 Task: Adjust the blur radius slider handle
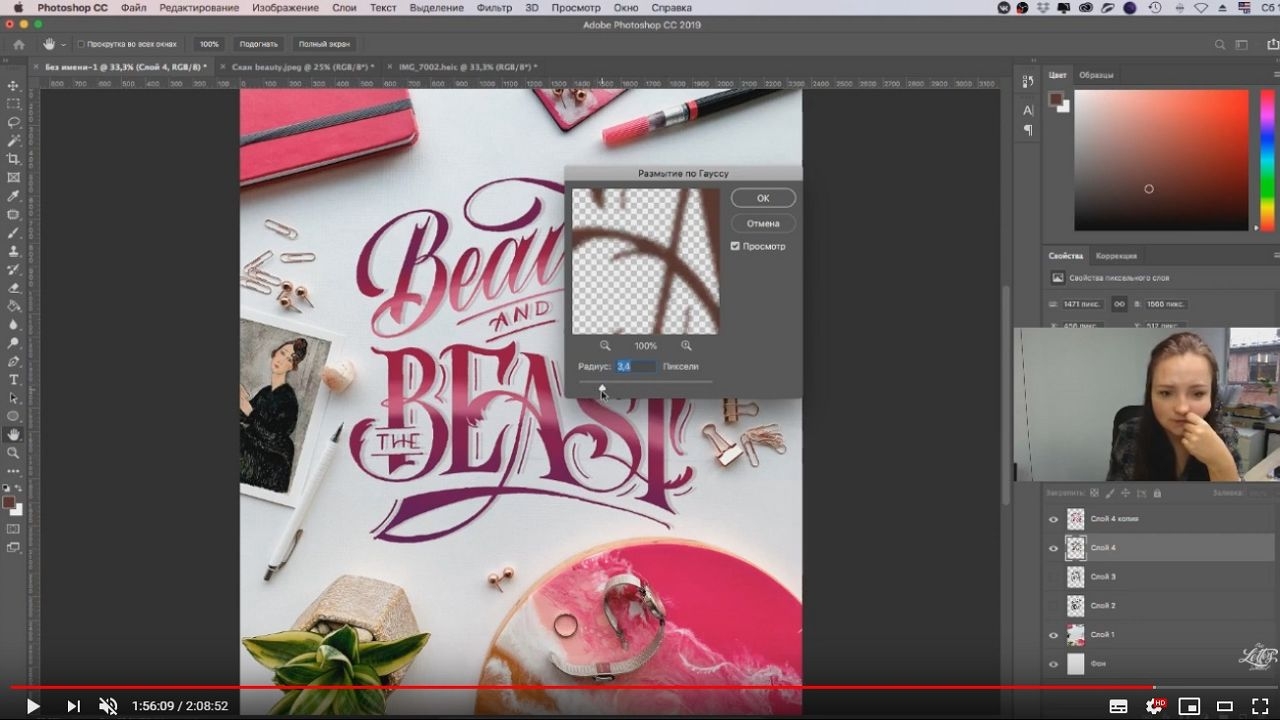(602, 386)
